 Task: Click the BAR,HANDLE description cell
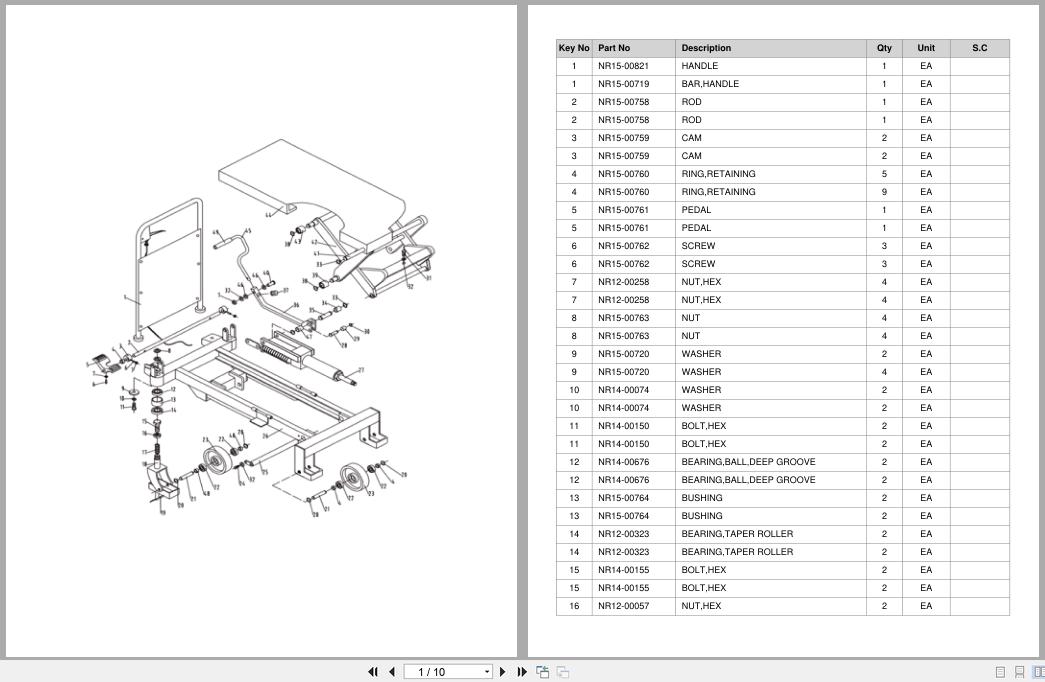click(770, 84)
